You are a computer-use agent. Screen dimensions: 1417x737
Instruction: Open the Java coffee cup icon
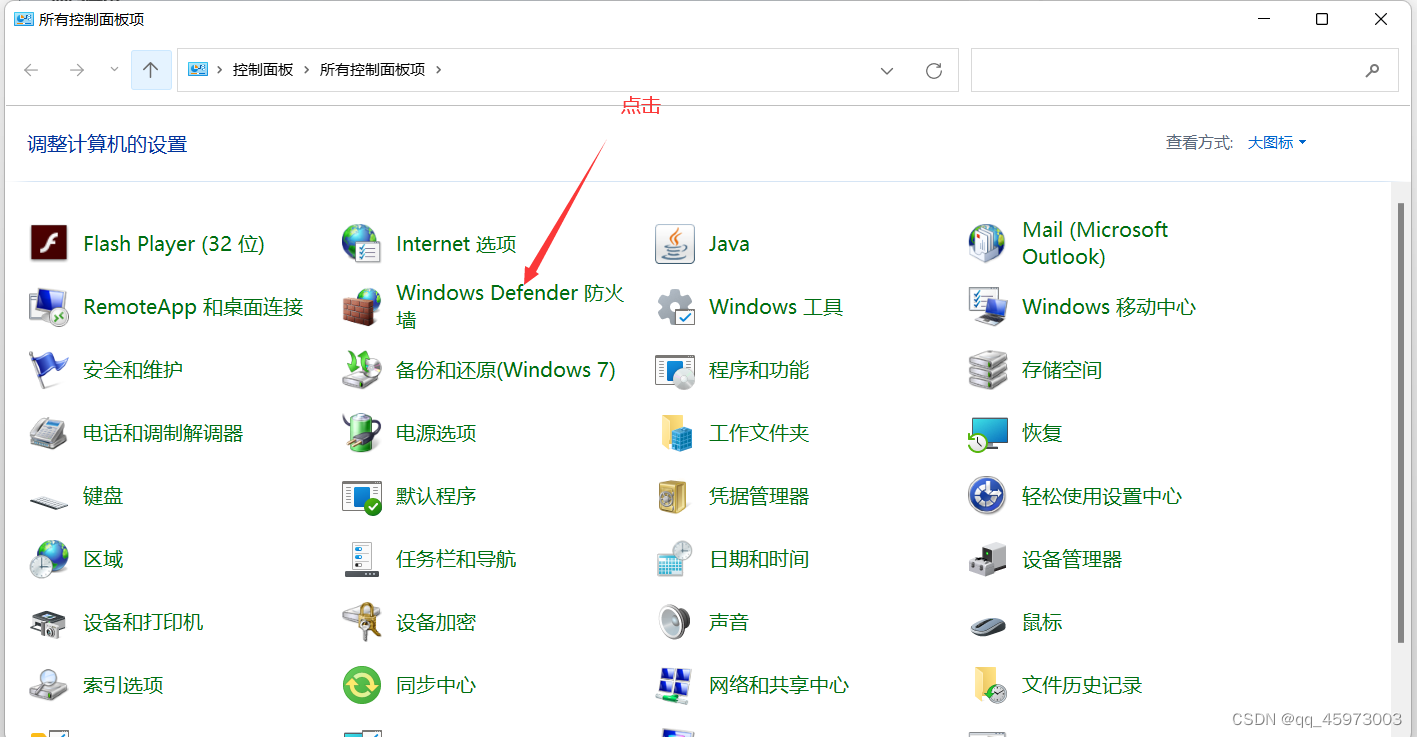tap(675, 243)
